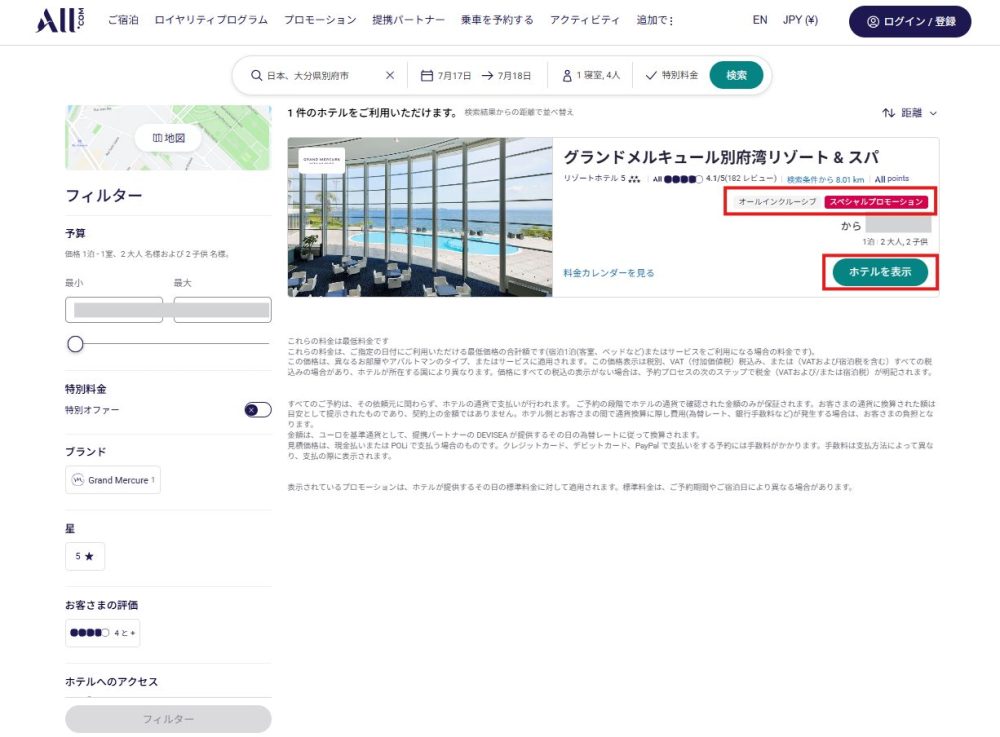The image size is (1000, 737).
Task: Click the 検索条件から 8.01 km distance text
Action: pyautogui.click(x=825, y=180)
